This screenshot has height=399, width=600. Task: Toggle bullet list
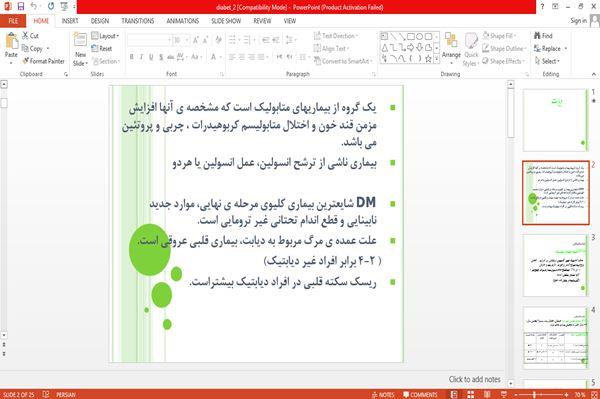(233, 40)
